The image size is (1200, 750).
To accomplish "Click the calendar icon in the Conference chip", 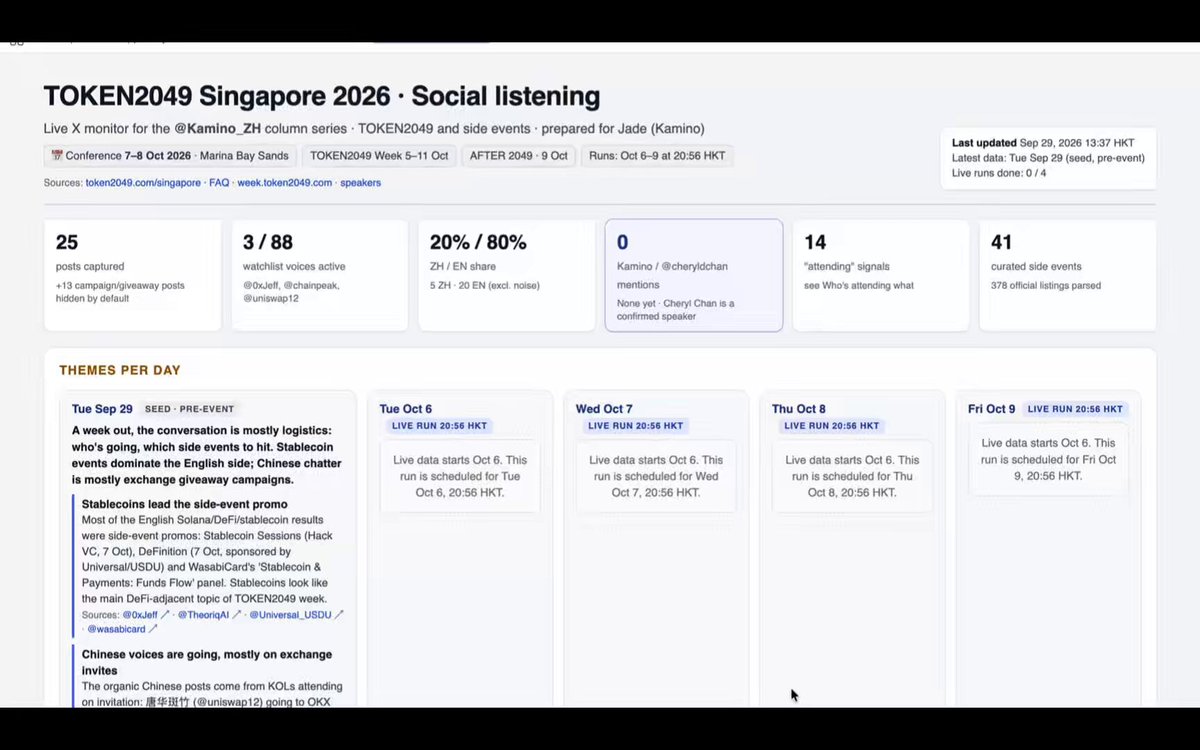I will (x=57, y=156).
